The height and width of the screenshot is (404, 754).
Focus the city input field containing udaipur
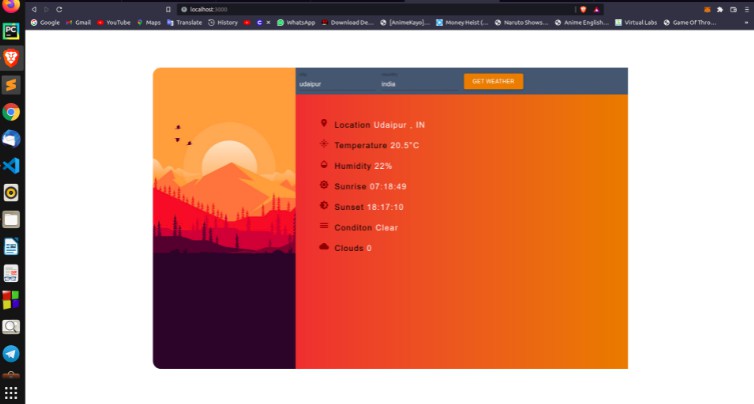[x=333, y=84]
